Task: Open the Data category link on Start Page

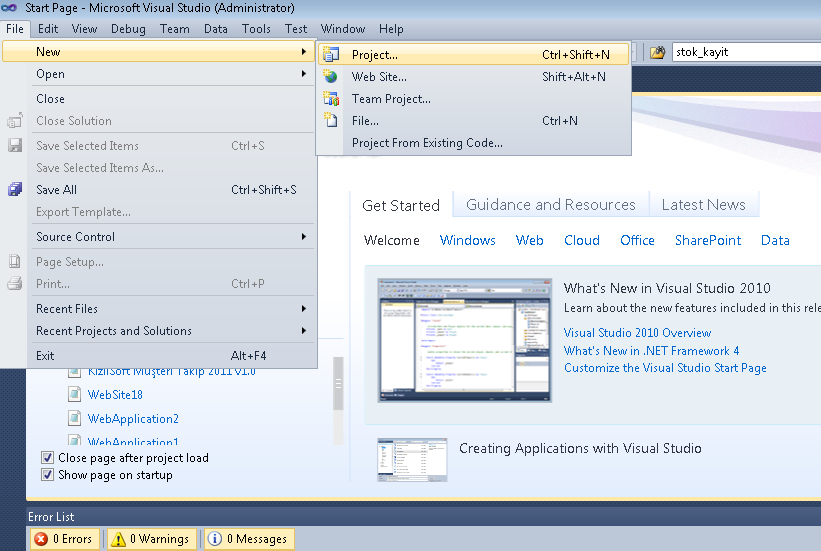Action: [775, 240]
